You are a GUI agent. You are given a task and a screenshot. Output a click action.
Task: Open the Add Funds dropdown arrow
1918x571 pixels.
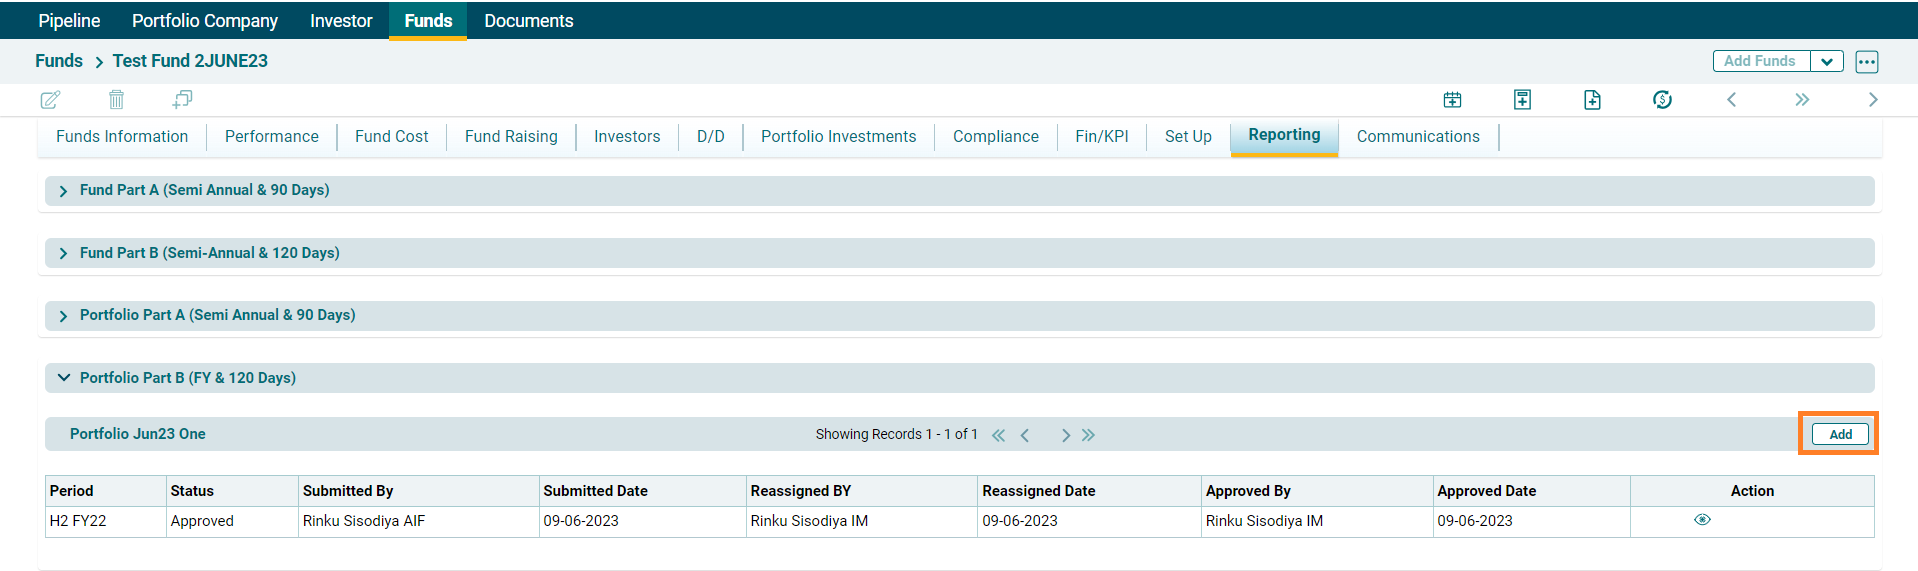coord(1826,62)
